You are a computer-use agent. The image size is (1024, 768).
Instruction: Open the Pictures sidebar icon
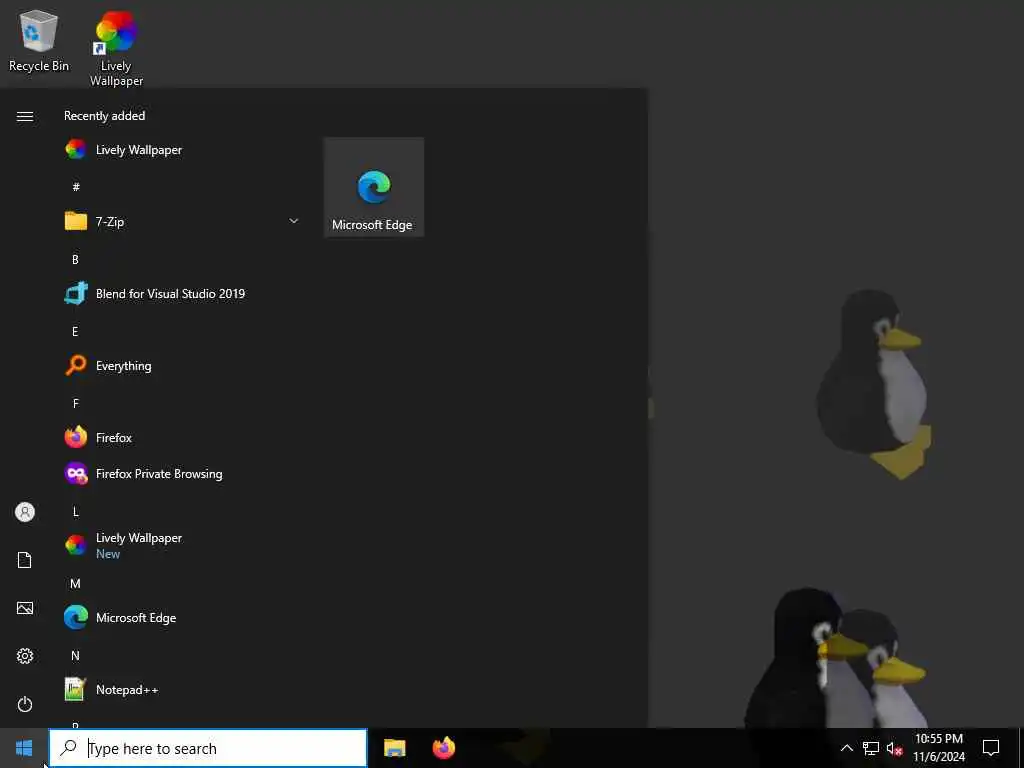coord(25,608)
